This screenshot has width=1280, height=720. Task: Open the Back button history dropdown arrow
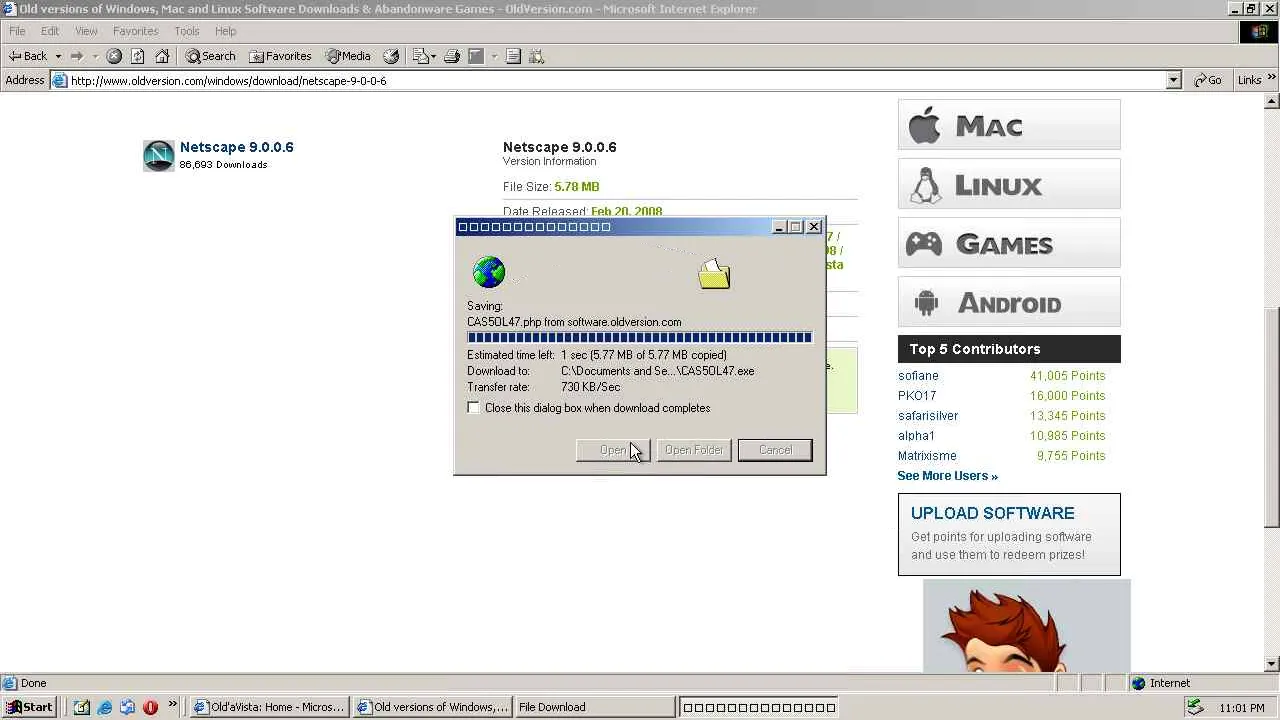pos(58,56)
